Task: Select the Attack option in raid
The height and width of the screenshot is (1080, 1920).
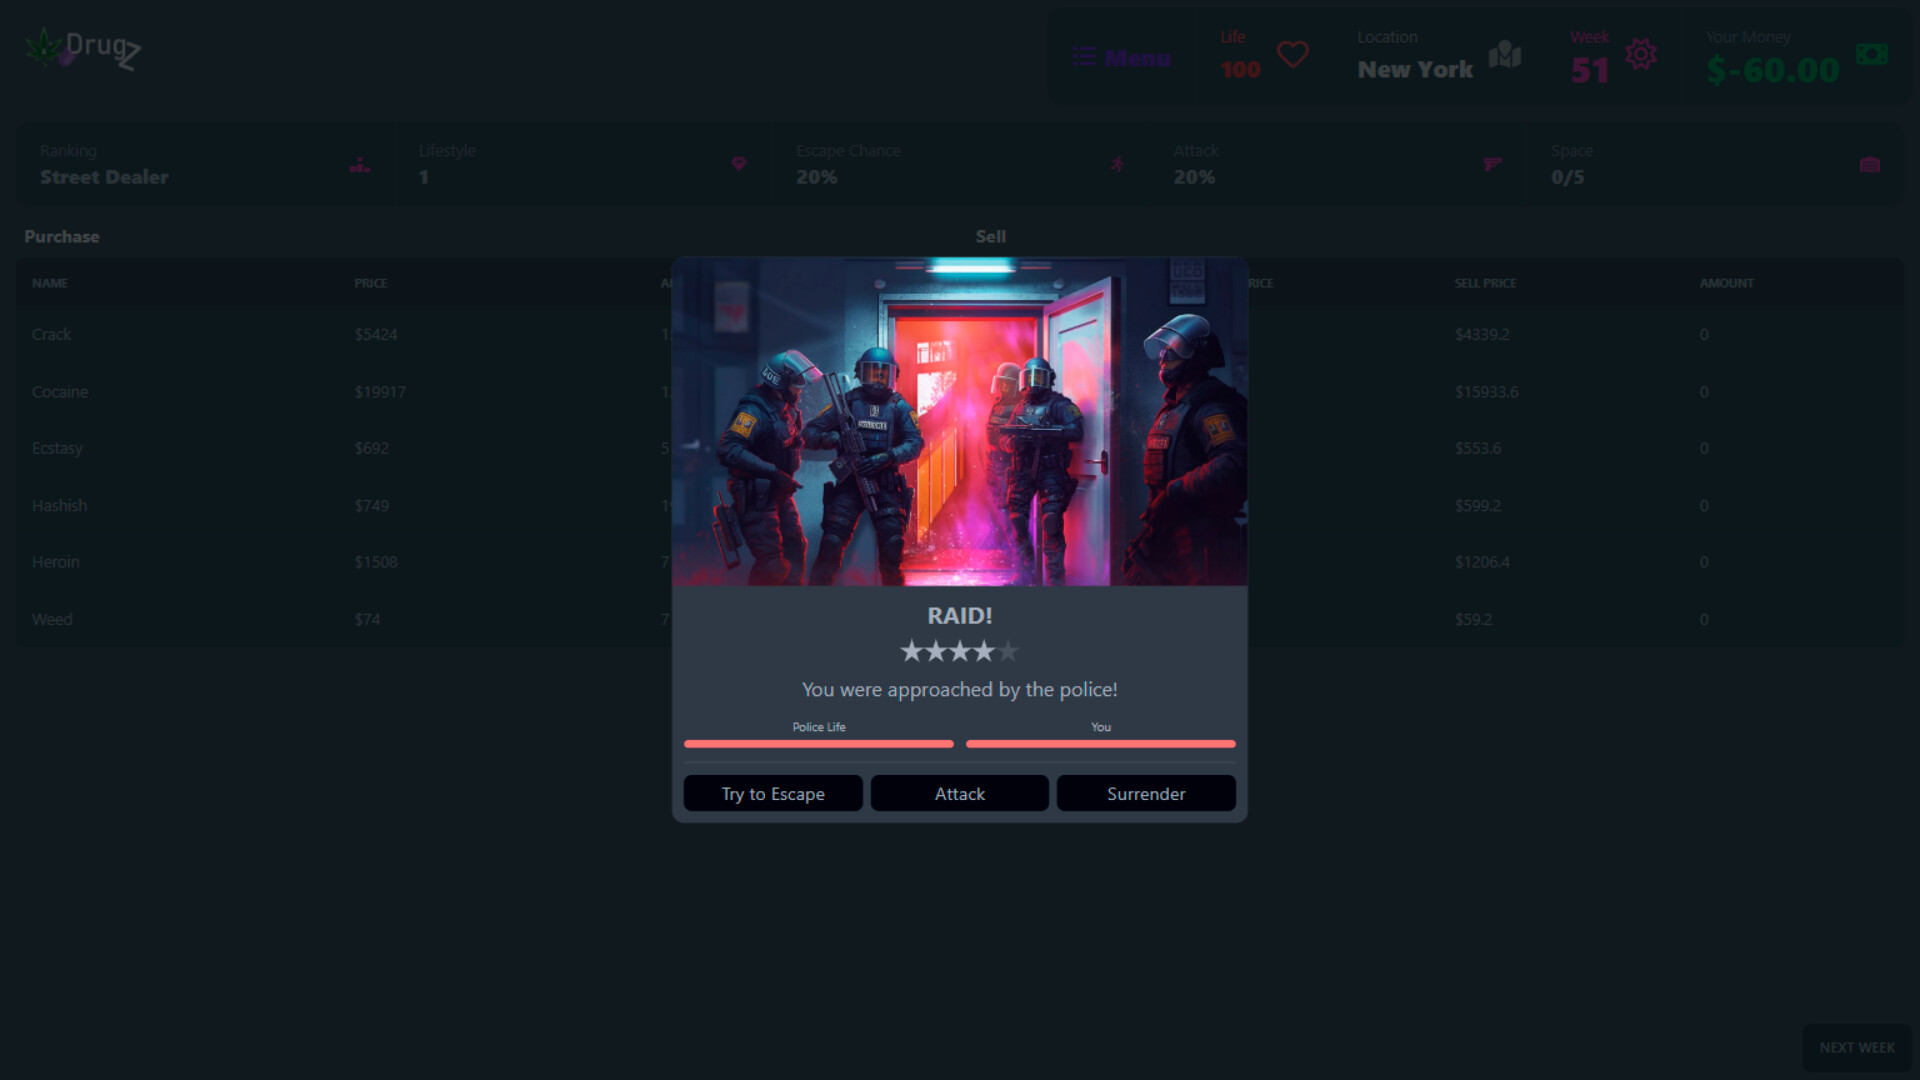Action: click(x=960, y=793)
